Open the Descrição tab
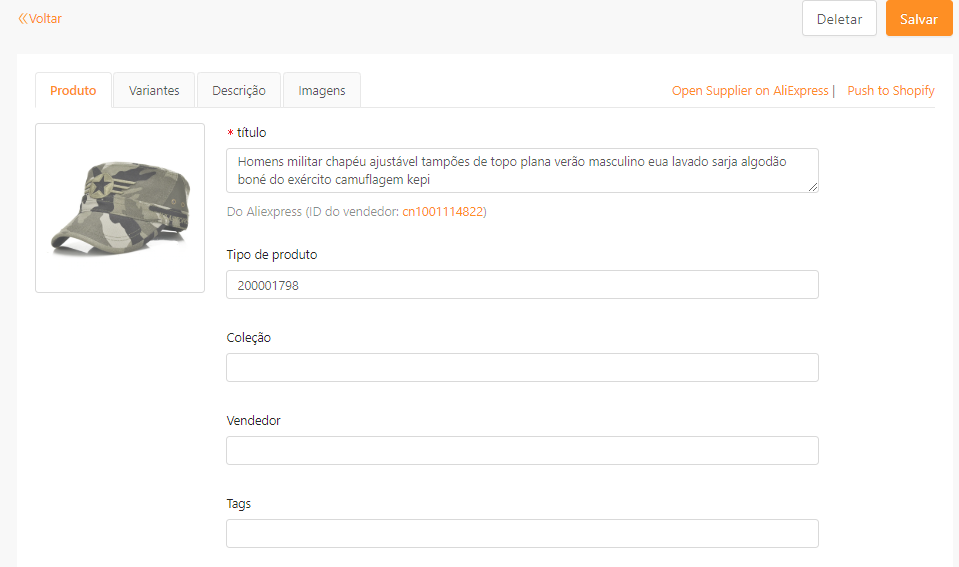 pyautogui.click(x=239, y=91)
